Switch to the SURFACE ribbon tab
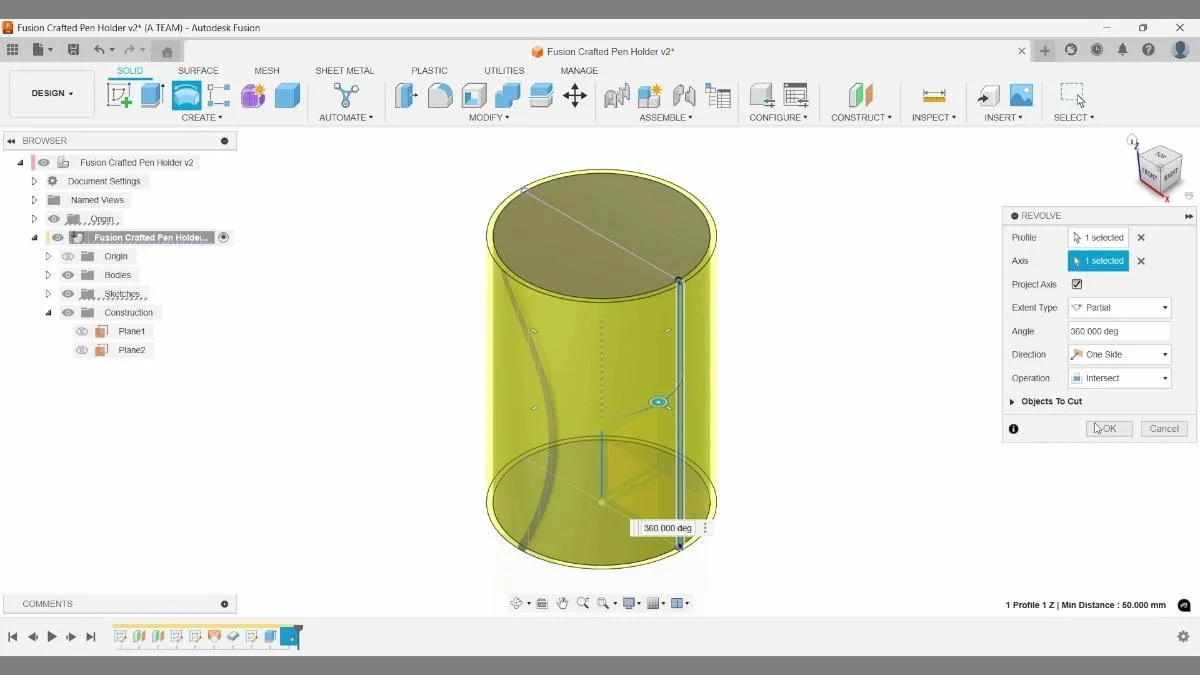The image size is (1200, 675). pos(198,70)
